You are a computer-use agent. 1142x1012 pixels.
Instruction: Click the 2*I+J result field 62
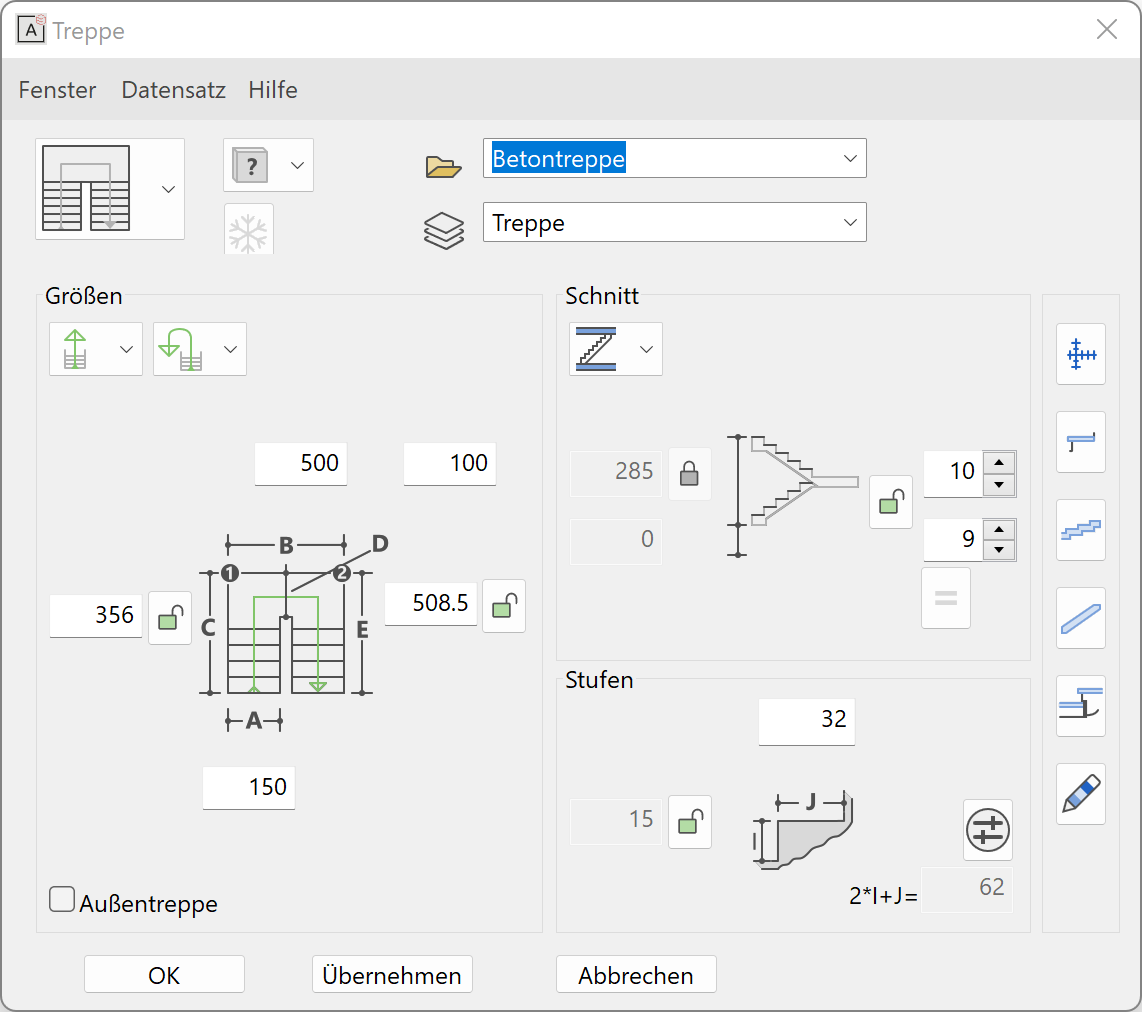[x=966, y=889]
